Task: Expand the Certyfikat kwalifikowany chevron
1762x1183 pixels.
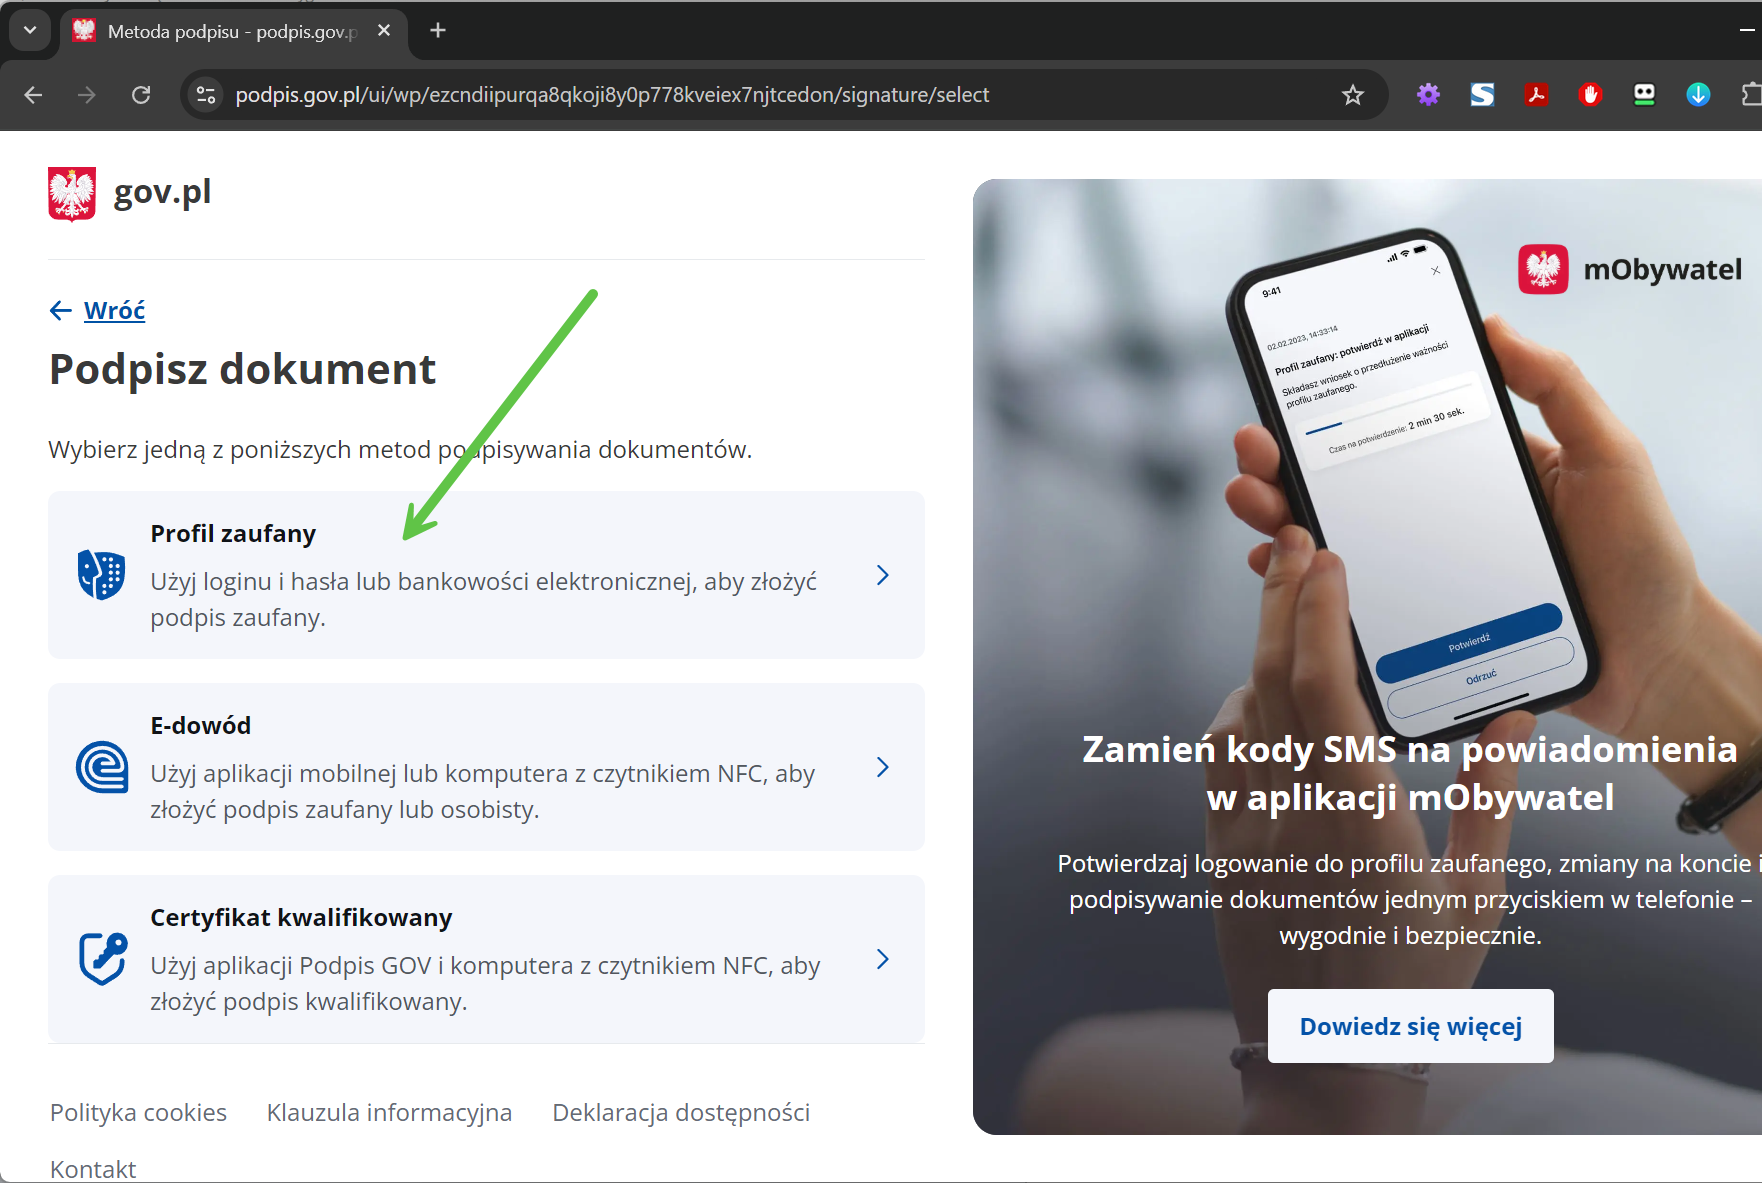Action: point(882,959)
